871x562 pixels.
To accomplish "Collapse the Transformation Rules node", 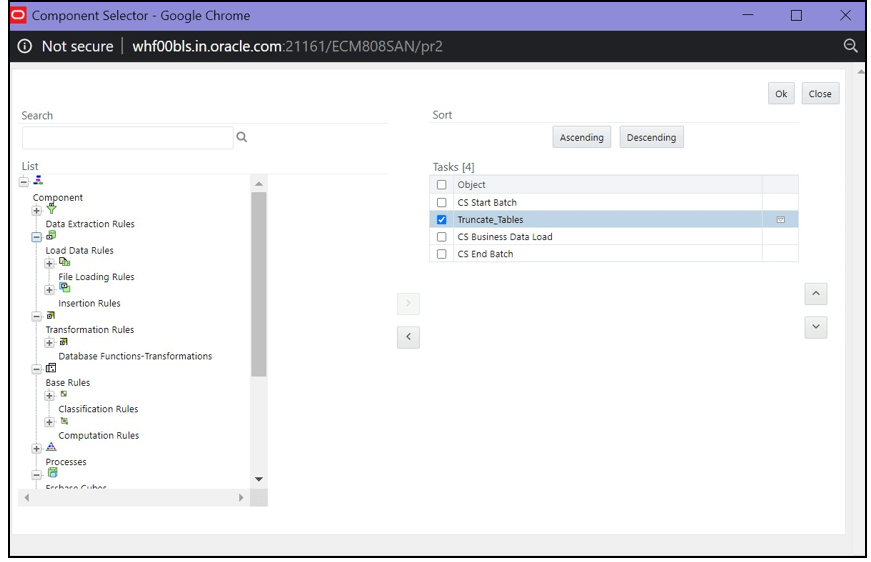I will pyautogui.click(x=37, y=316).
